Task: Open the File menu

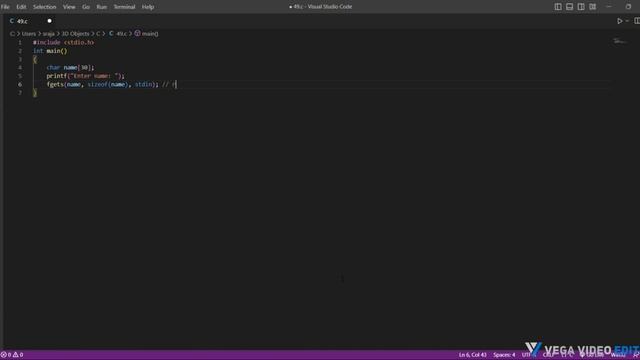Action: tap(5, 7)
